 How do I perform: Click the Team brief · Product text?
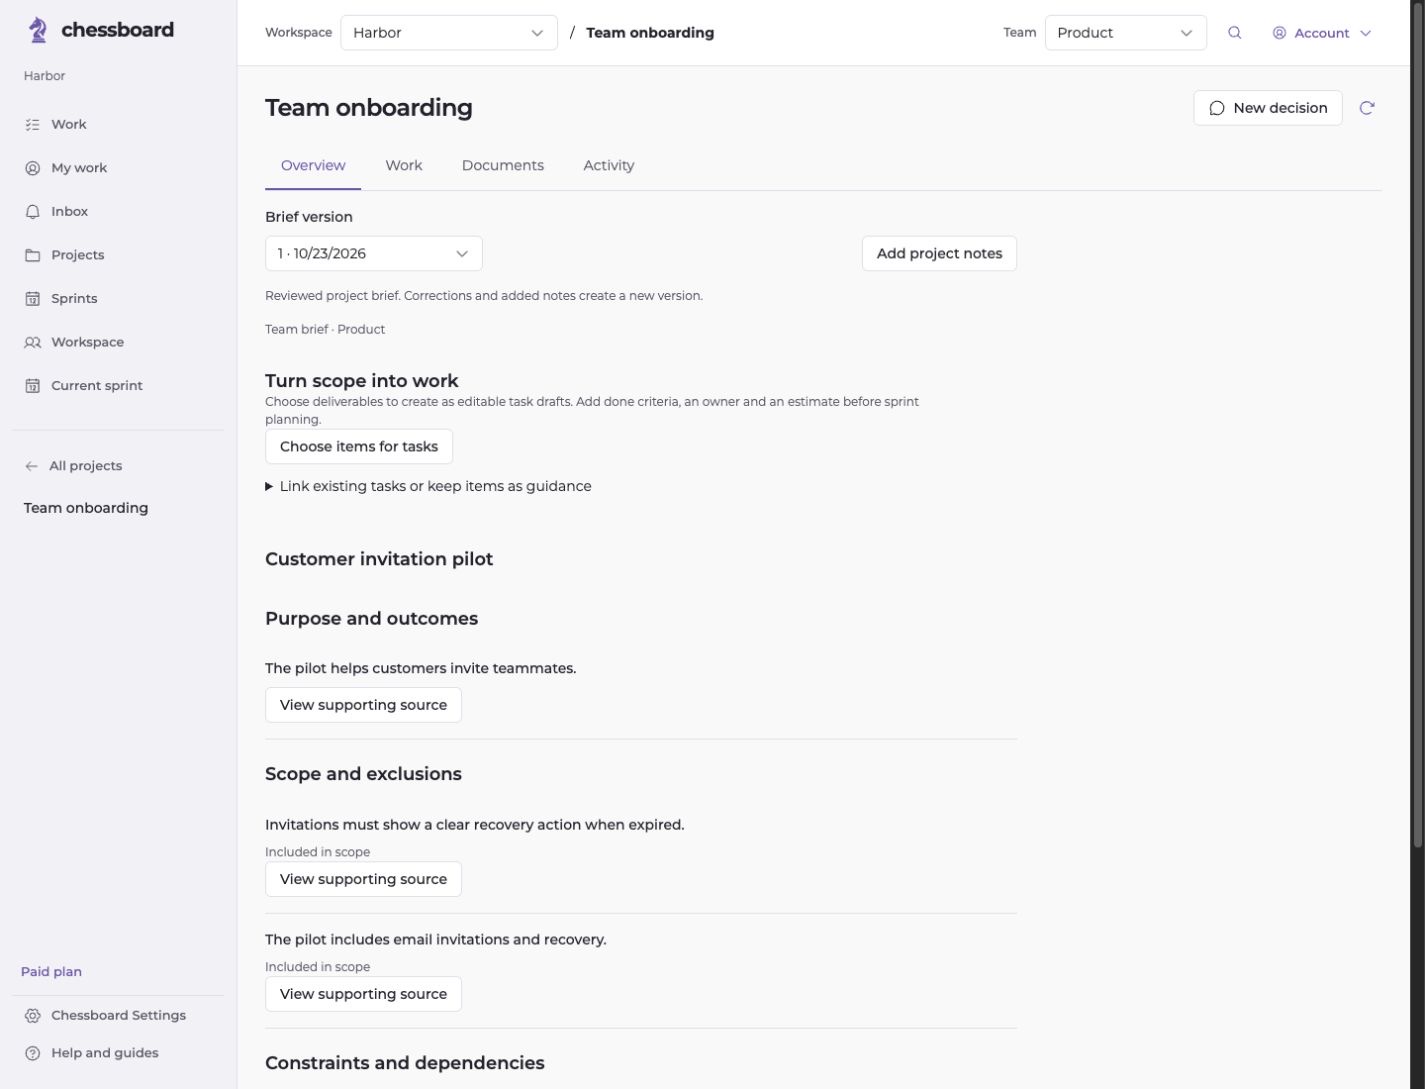(325, 329)
